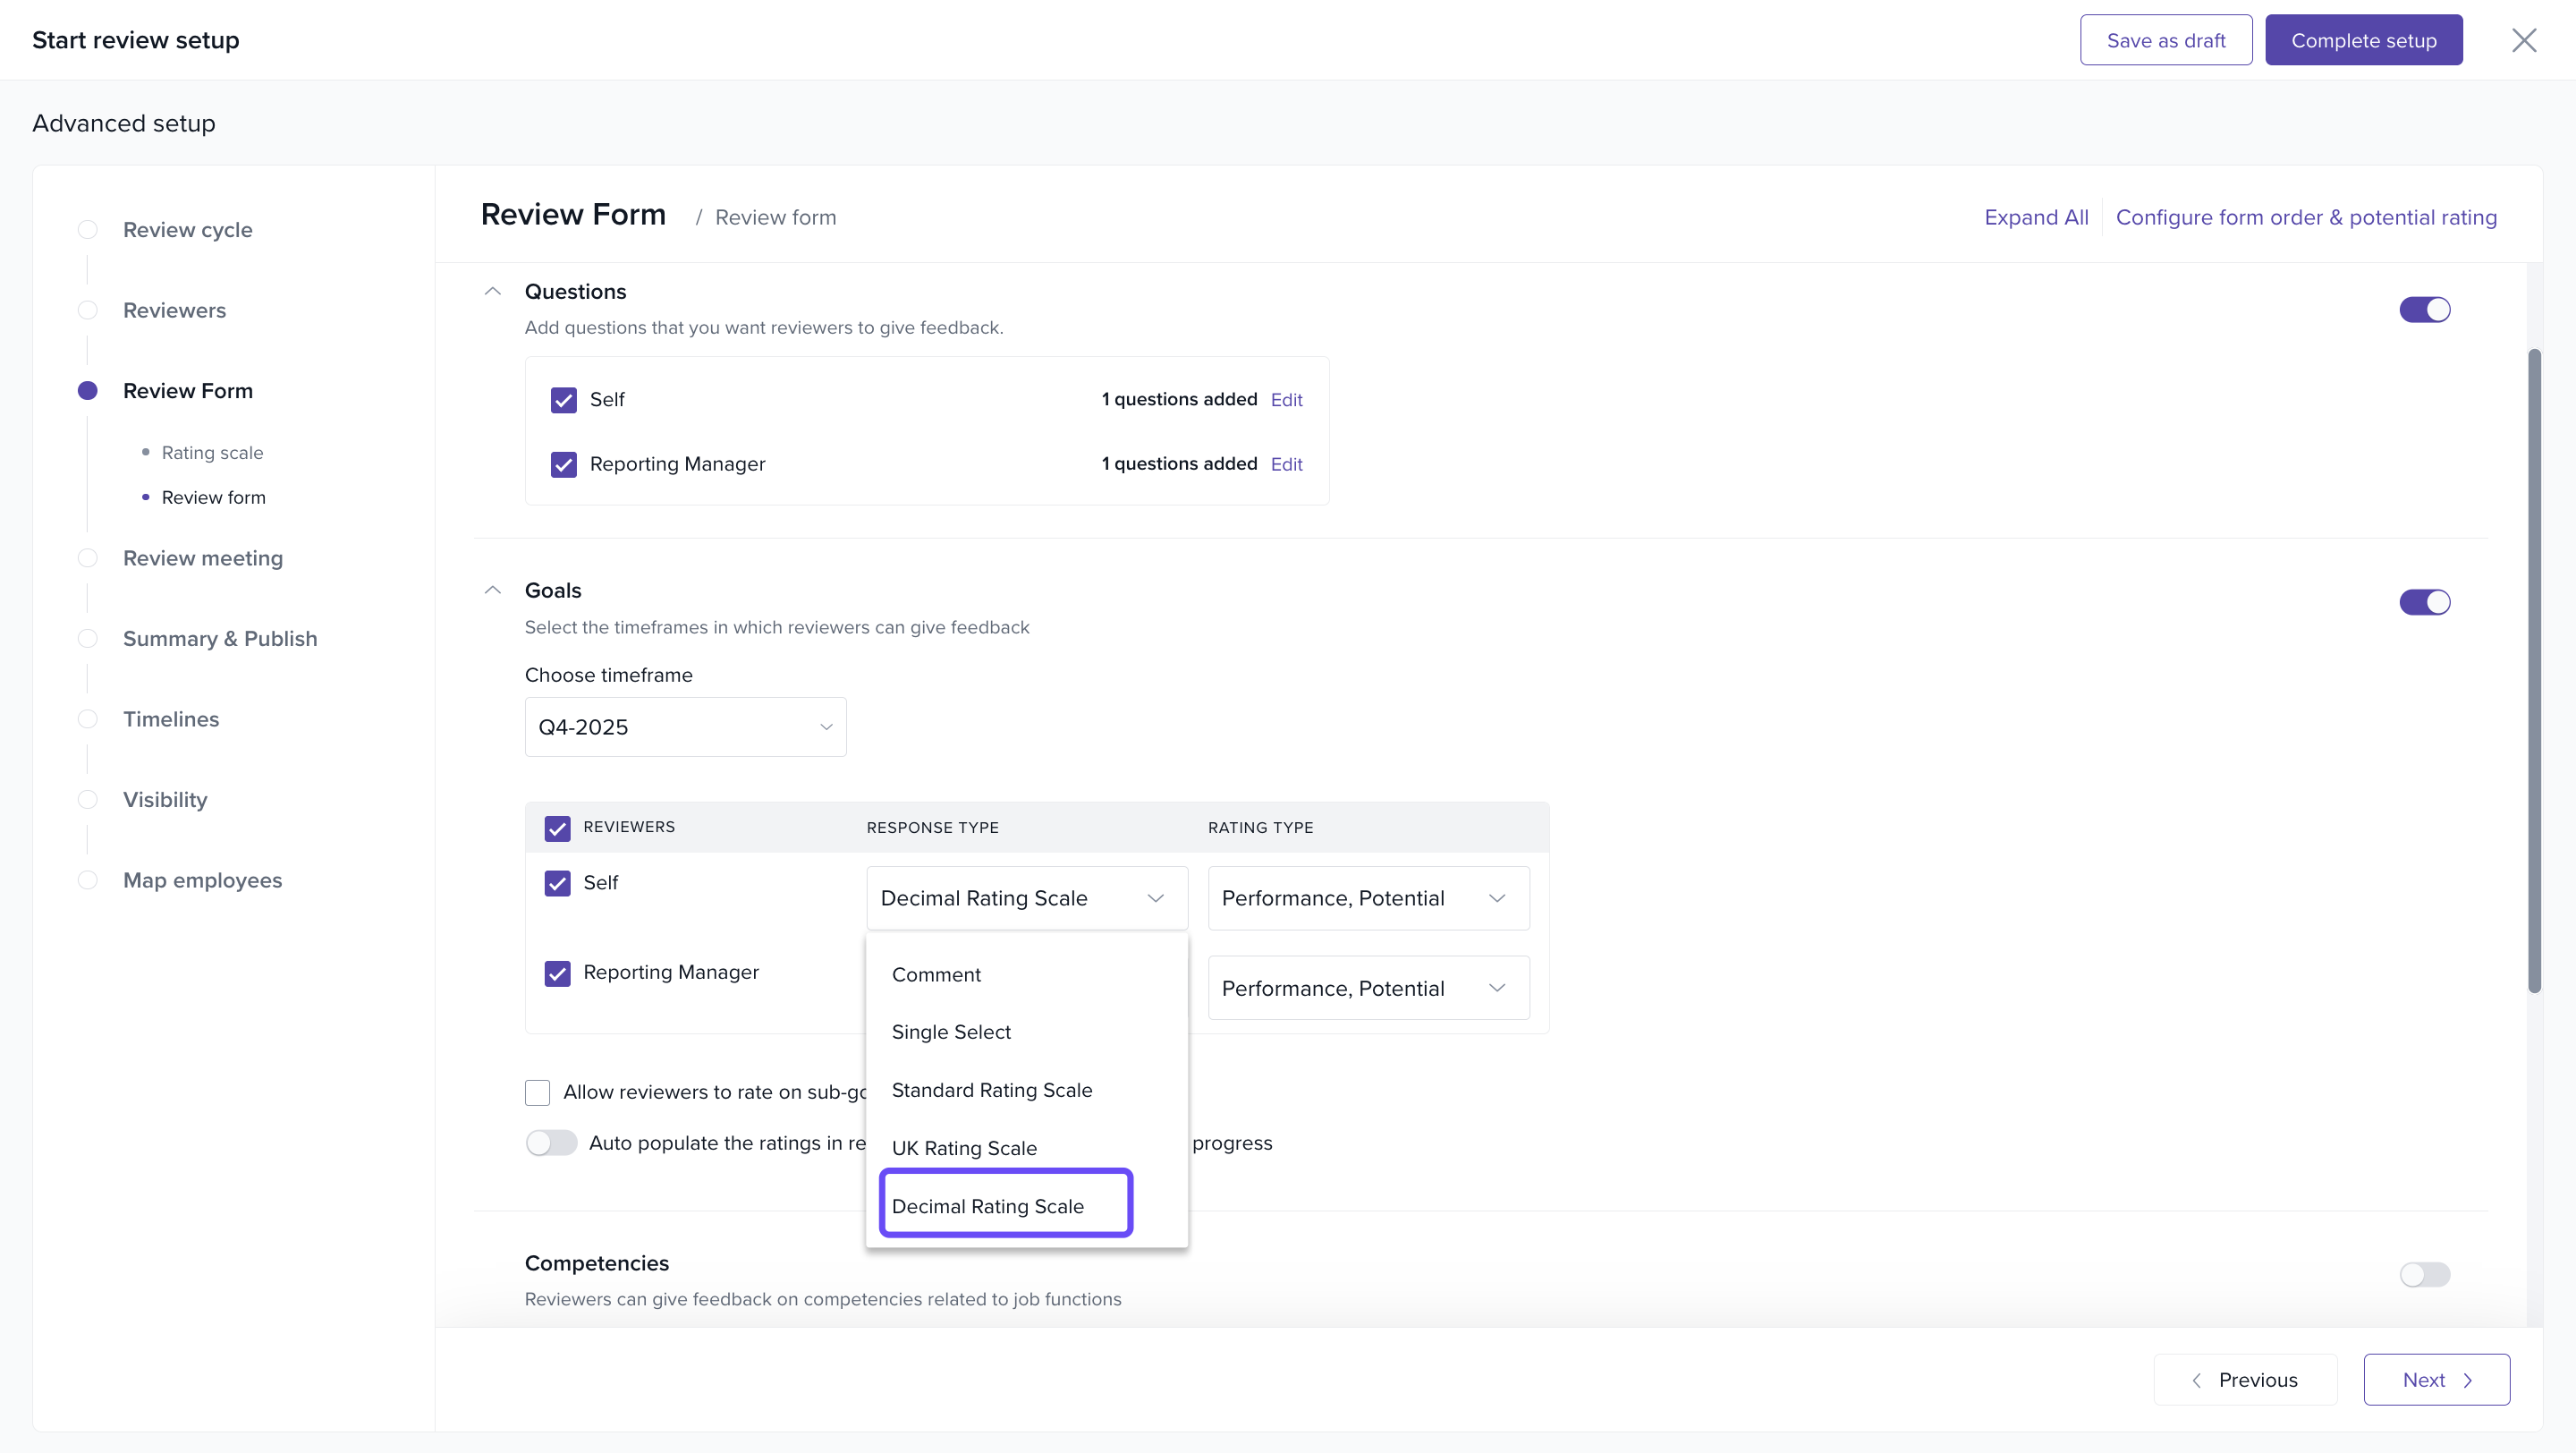Collapse the Goals section chevron

coord(492,590)
